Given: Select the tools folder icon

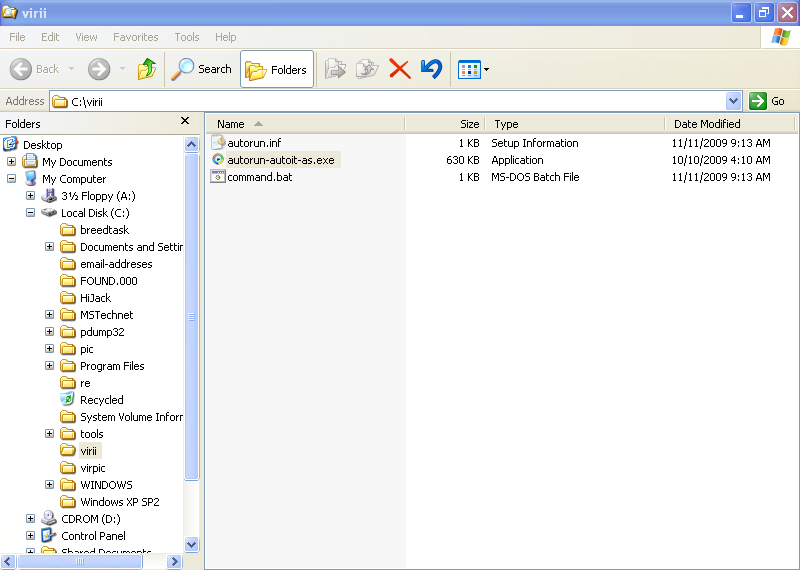Looking at the screenshot, I should pyautogui.click(x=68, y=434).
